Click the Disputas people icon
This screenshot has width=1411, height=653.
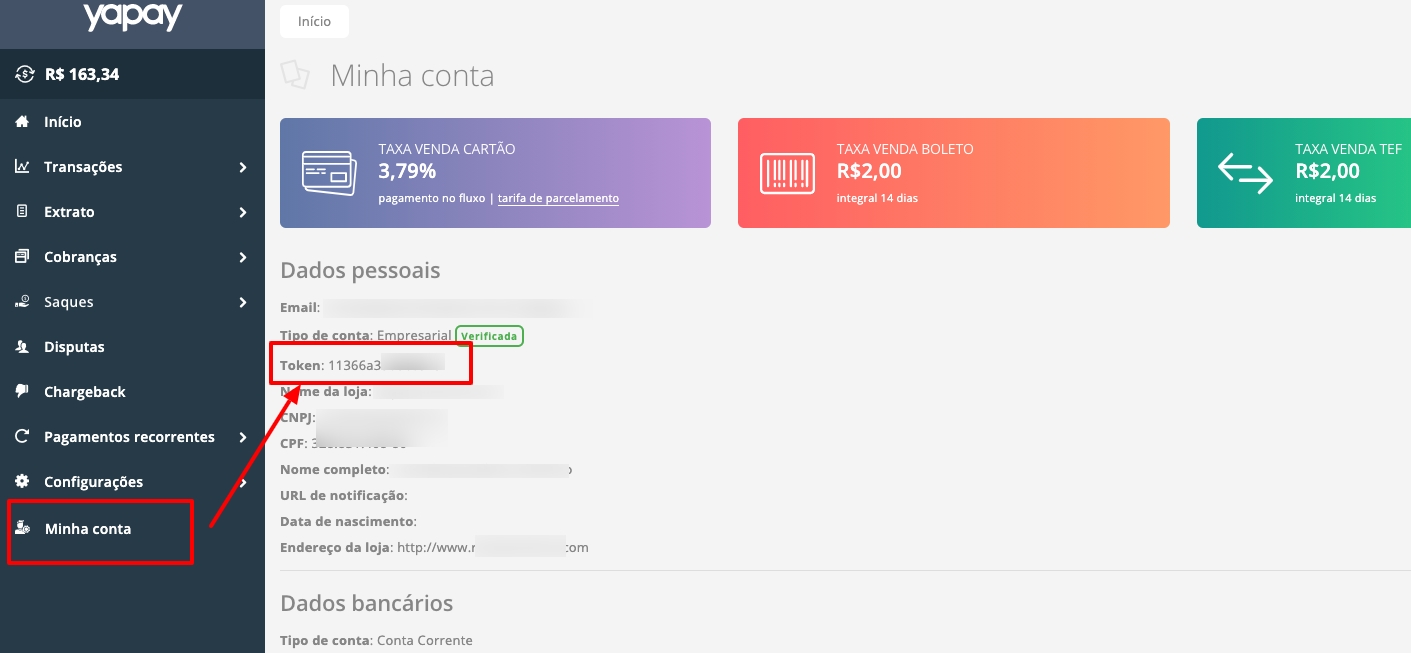click(x=22, y=347)
